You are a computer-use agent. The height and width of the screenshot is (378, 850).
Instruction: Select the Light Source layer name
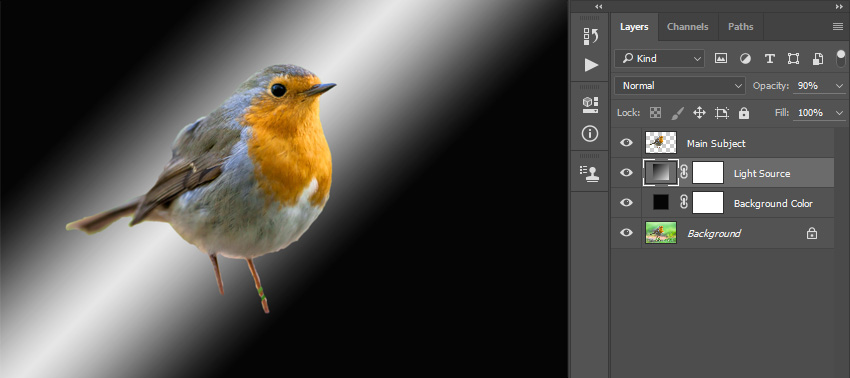[762, 174]
